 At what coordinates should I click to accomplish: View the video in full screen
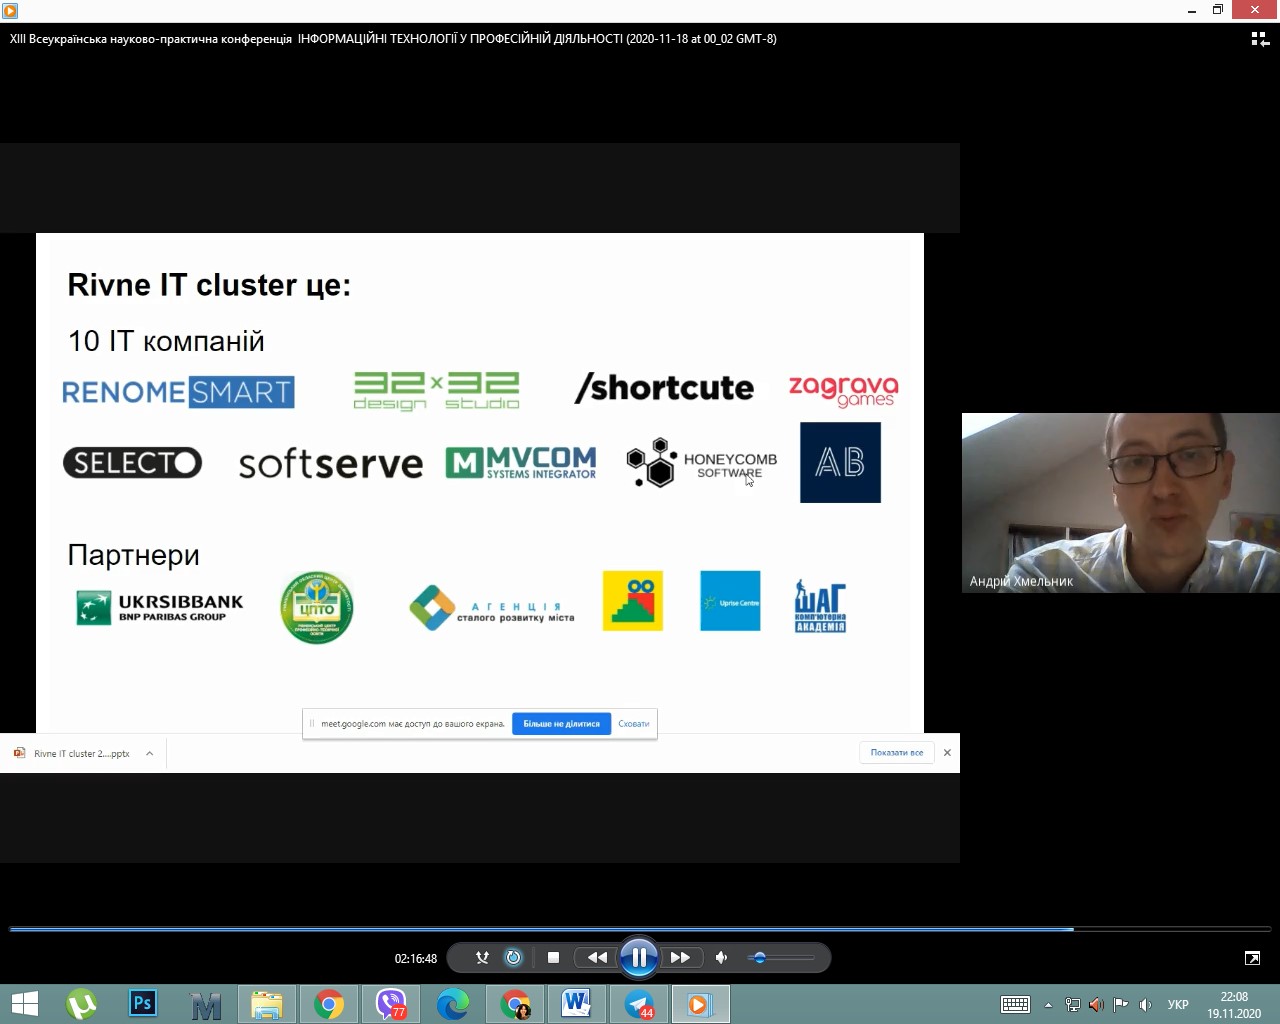(1252, 958)
